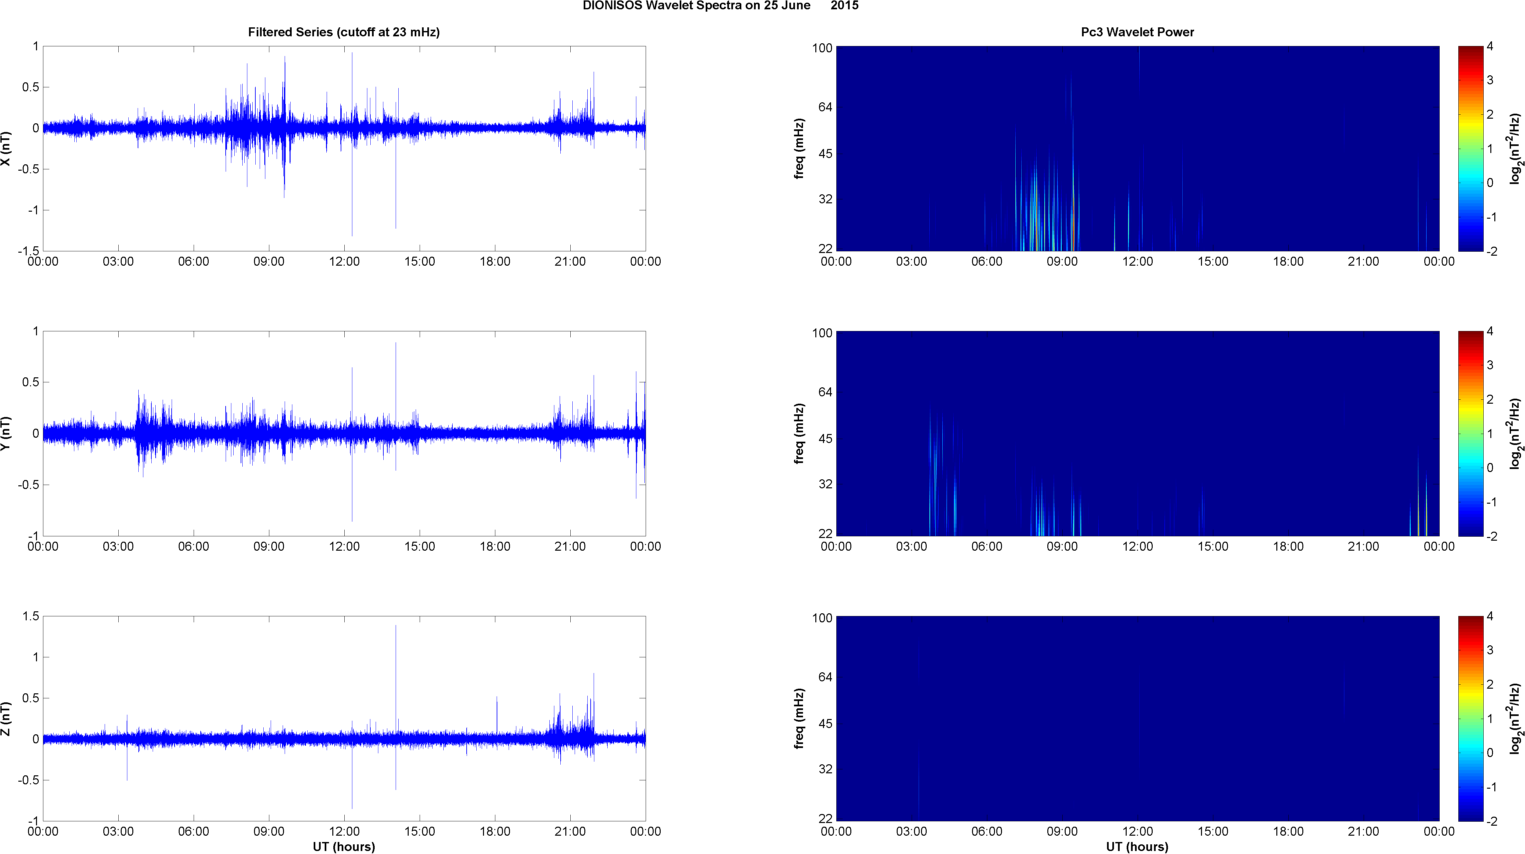Image resolution: width=1525 pixels, height=854 pixels.
Task: Click the colorbar beside the bottom spectrogram
Action: [1469, 718]
